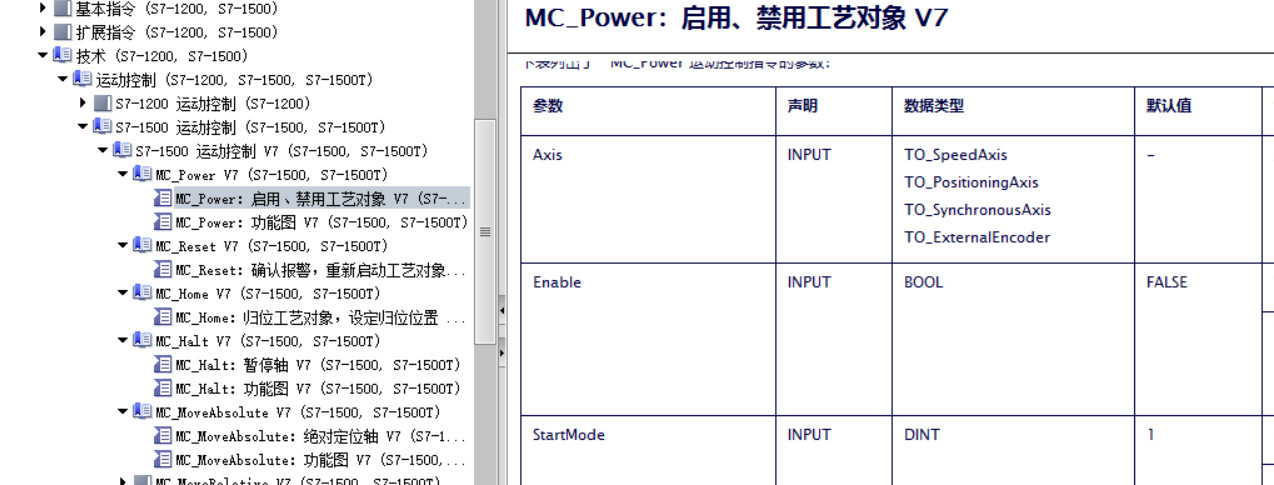This screenshot has width=1274, height=485.
Task: Collapse the MC_Reset V7 node
Action: [x=122, y=246]
